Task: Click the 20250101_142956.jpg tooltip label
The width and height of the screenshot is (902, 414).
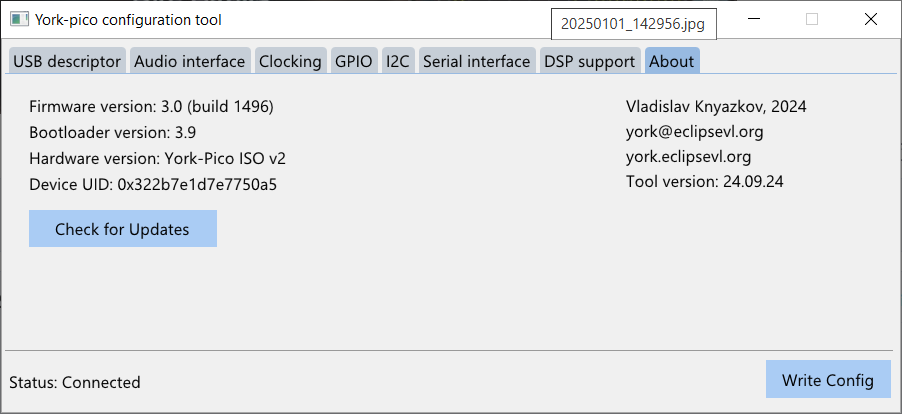Action: [x=633, y=24]
